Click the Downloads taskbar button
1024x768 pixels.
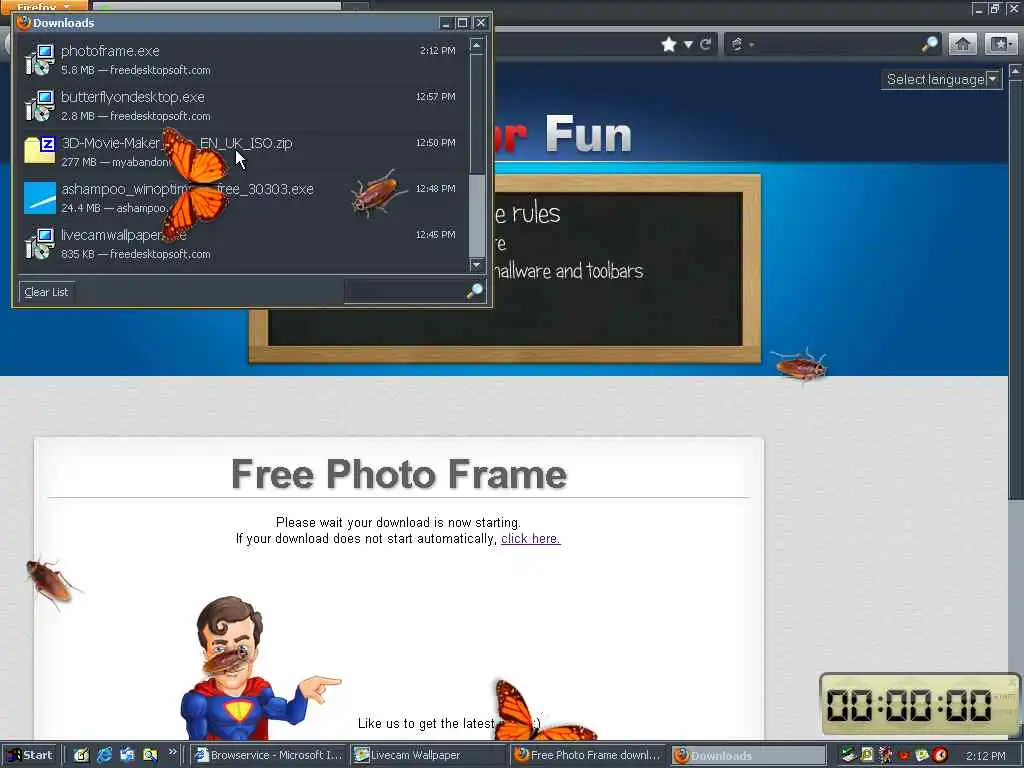click(748, 756)
